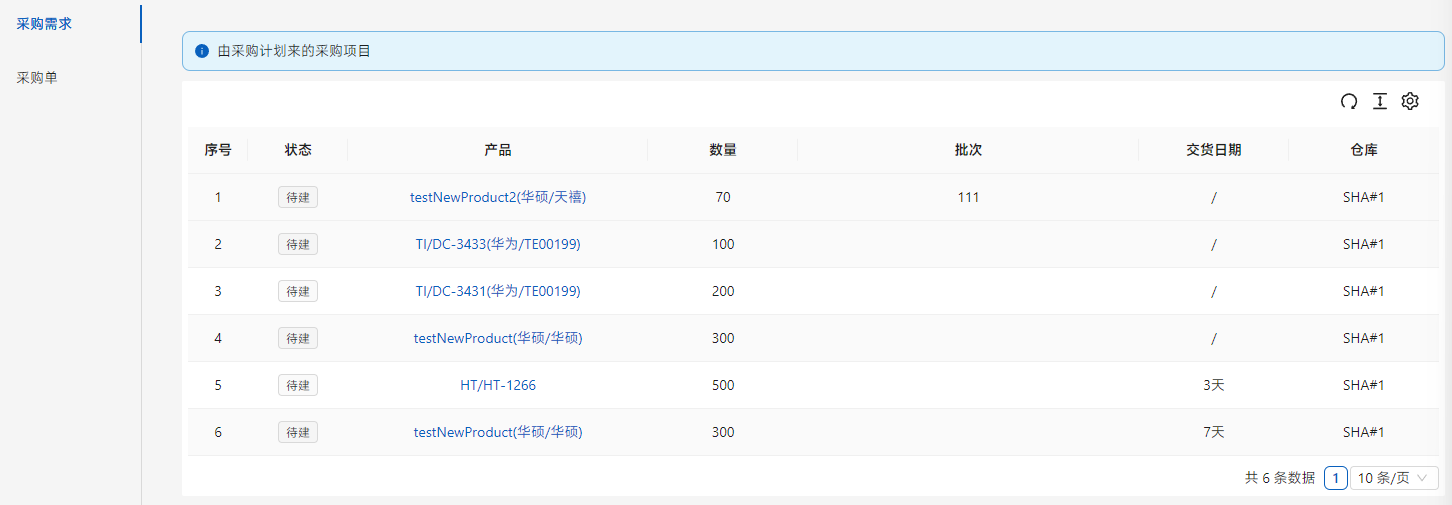Click the 交货日期 column header
Viewport: 1452px width, 505px height.
[1214, 150]
